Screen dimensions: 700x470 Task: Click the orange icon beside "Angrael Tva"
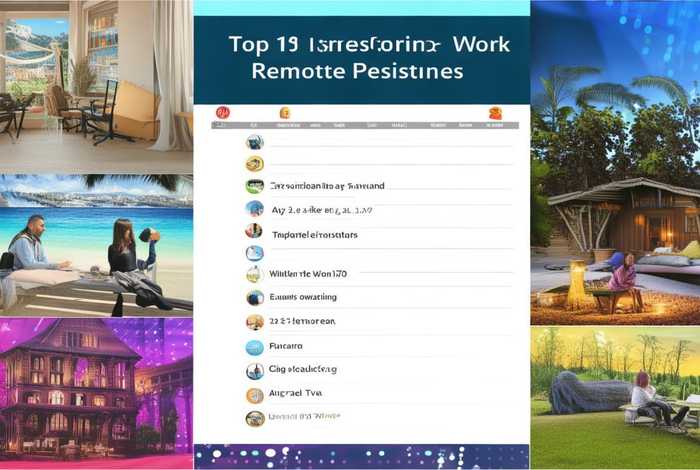click(254, 395)
